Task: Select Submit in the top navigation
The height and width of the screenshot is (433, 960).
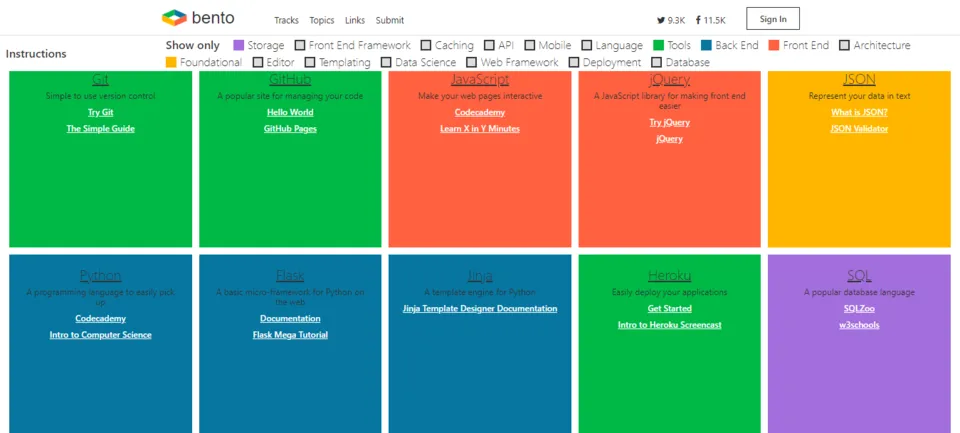Action: click(x=390, y=20)
